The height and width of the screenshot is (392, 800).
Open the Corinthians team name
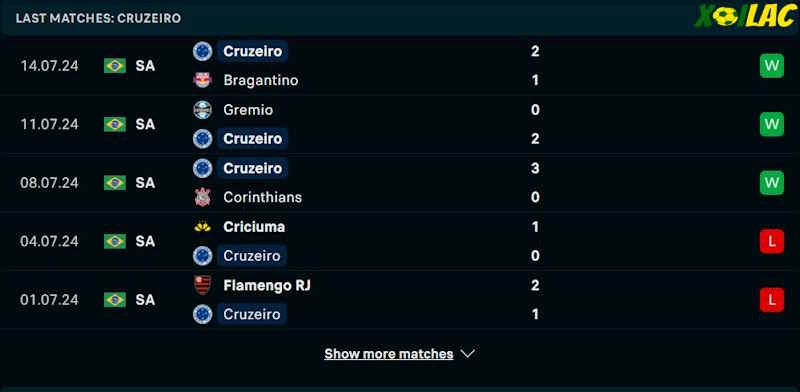click(x=263, y=198)
